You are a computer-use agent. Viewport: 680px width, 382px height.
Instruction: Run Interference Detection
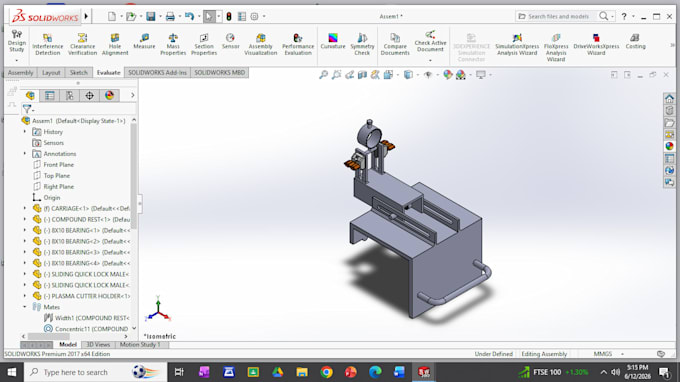[x=47, y=44]
